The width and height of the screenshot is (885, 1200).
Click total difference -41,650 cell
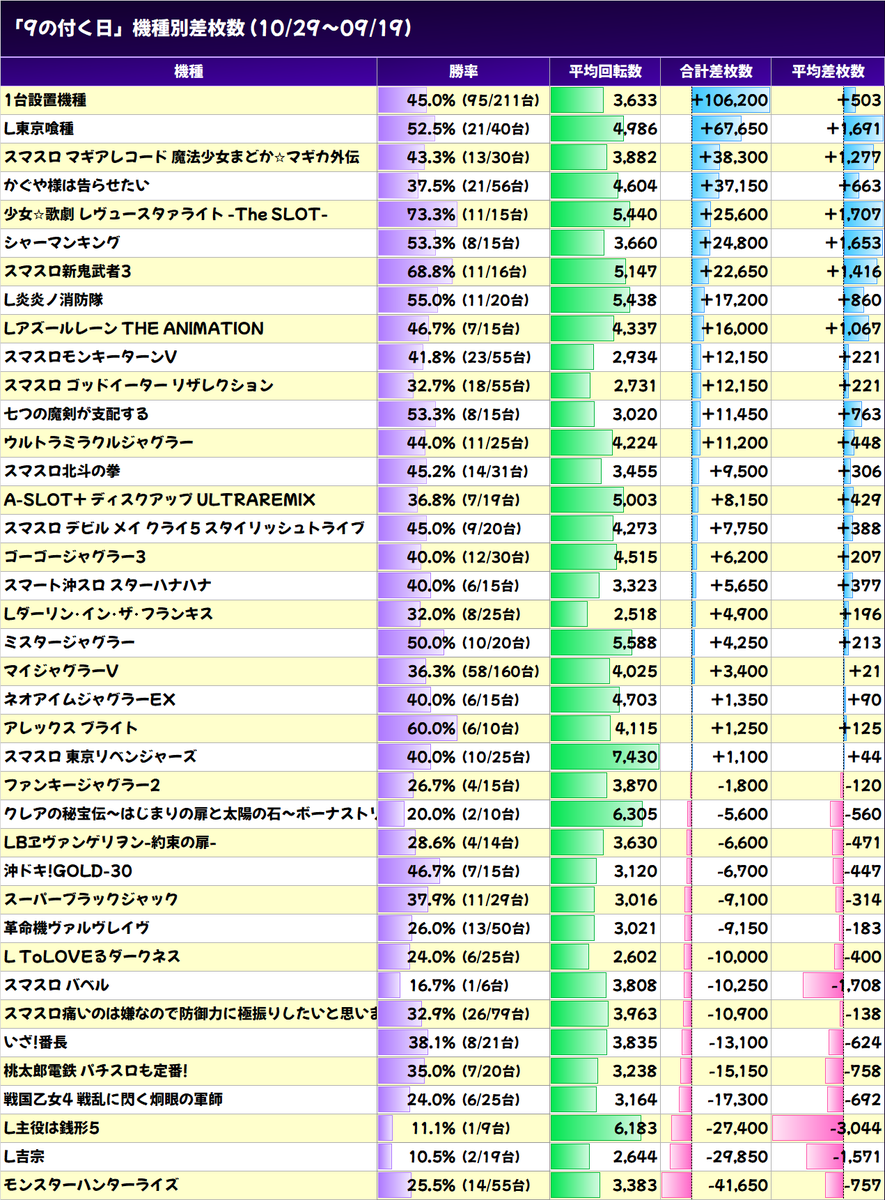click(x=716, y=1184)
